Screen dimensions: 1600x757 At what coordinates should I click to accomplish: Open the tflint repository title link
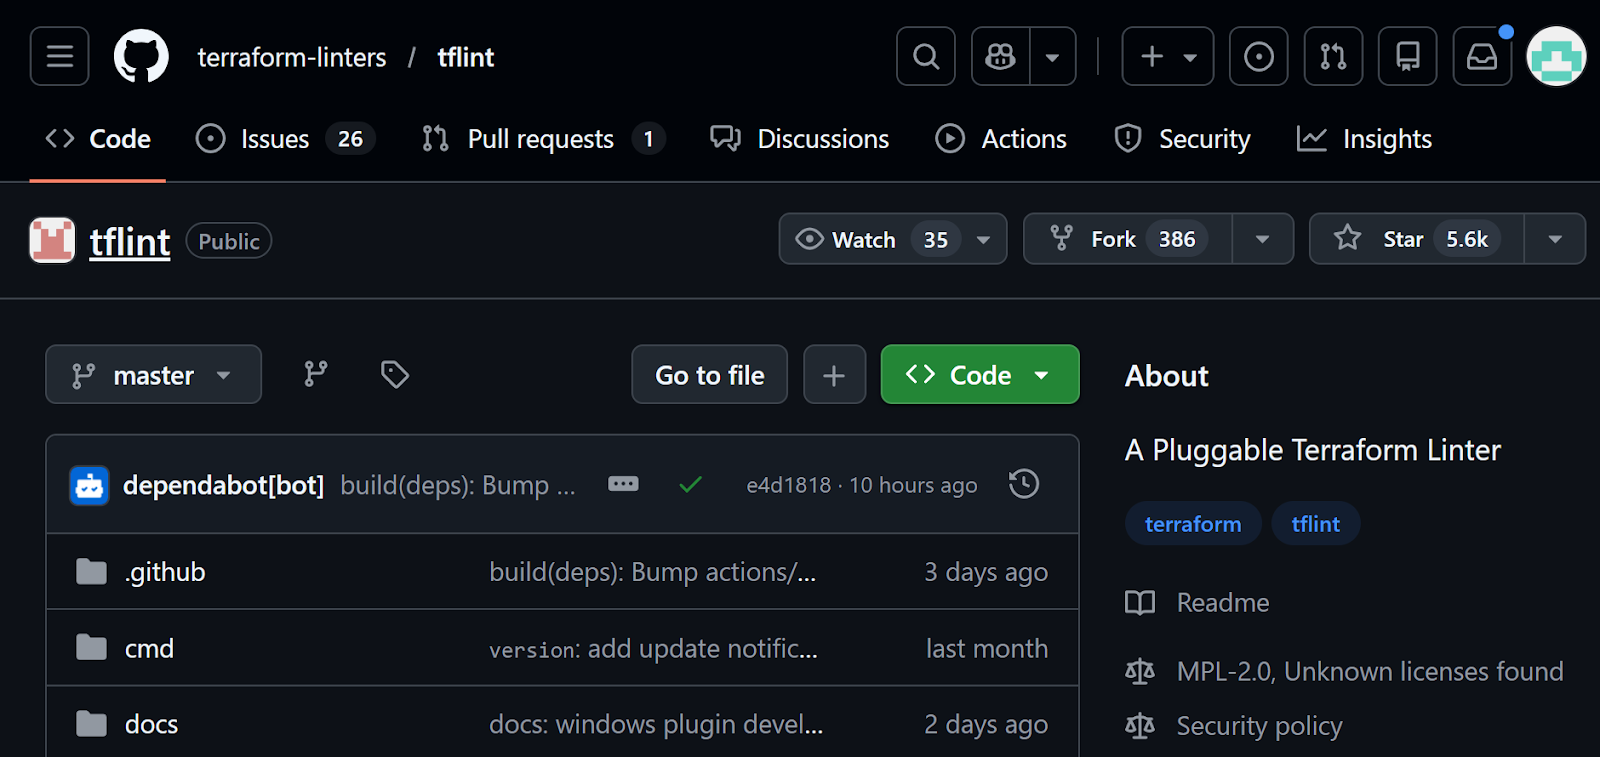click(130, 241)
